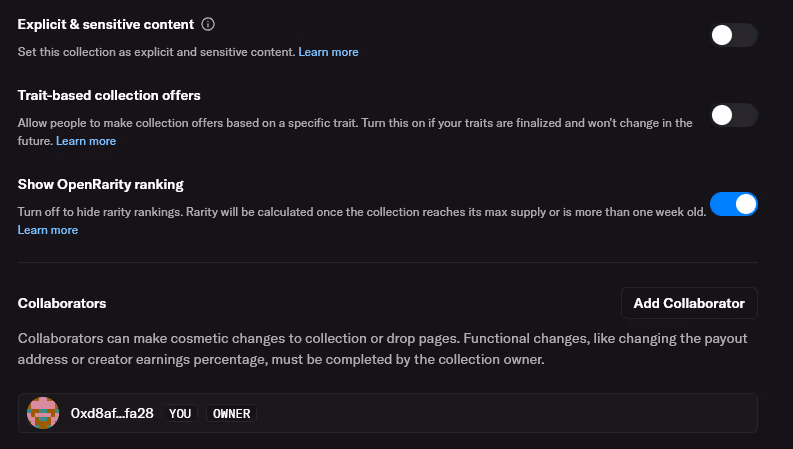This screenshot has height=449, width=793.
Task: Open Learn more link about OpenRarity rankings
Action: (x=48, y=230)
